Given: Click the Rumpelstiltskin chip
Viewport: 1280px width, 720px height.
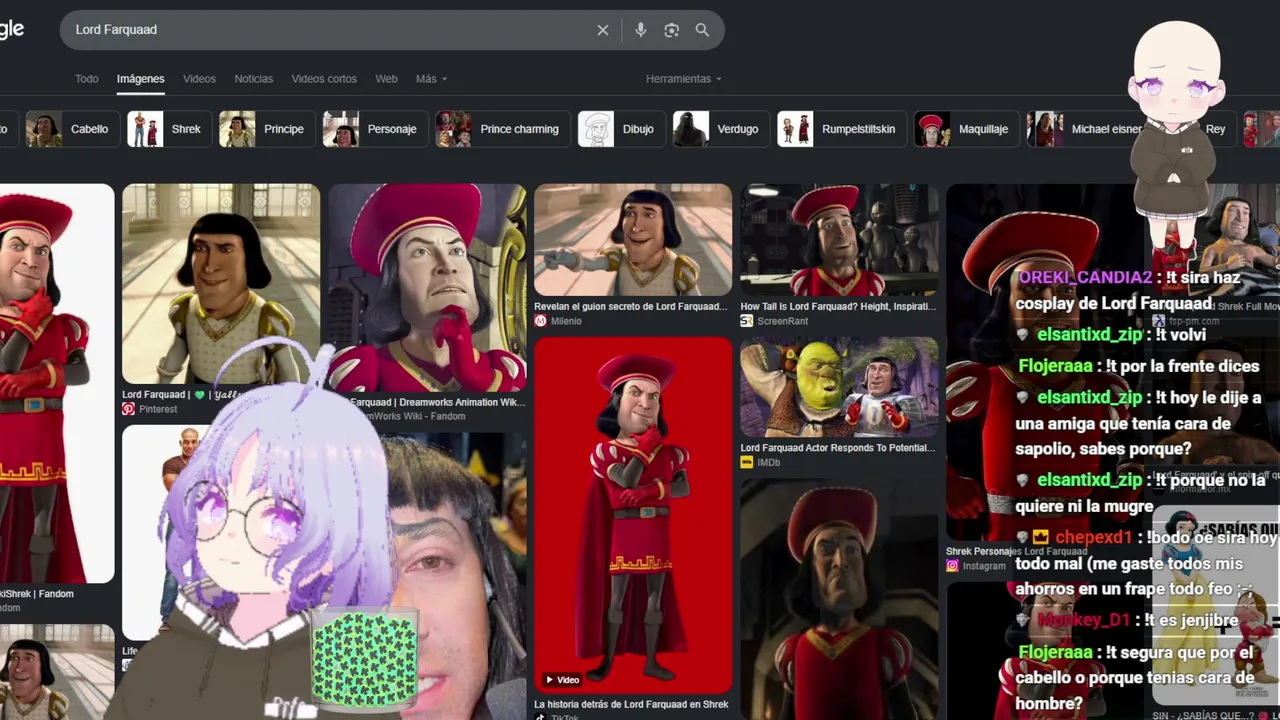Looking at the screenshot, I should (x=841, y=129).
